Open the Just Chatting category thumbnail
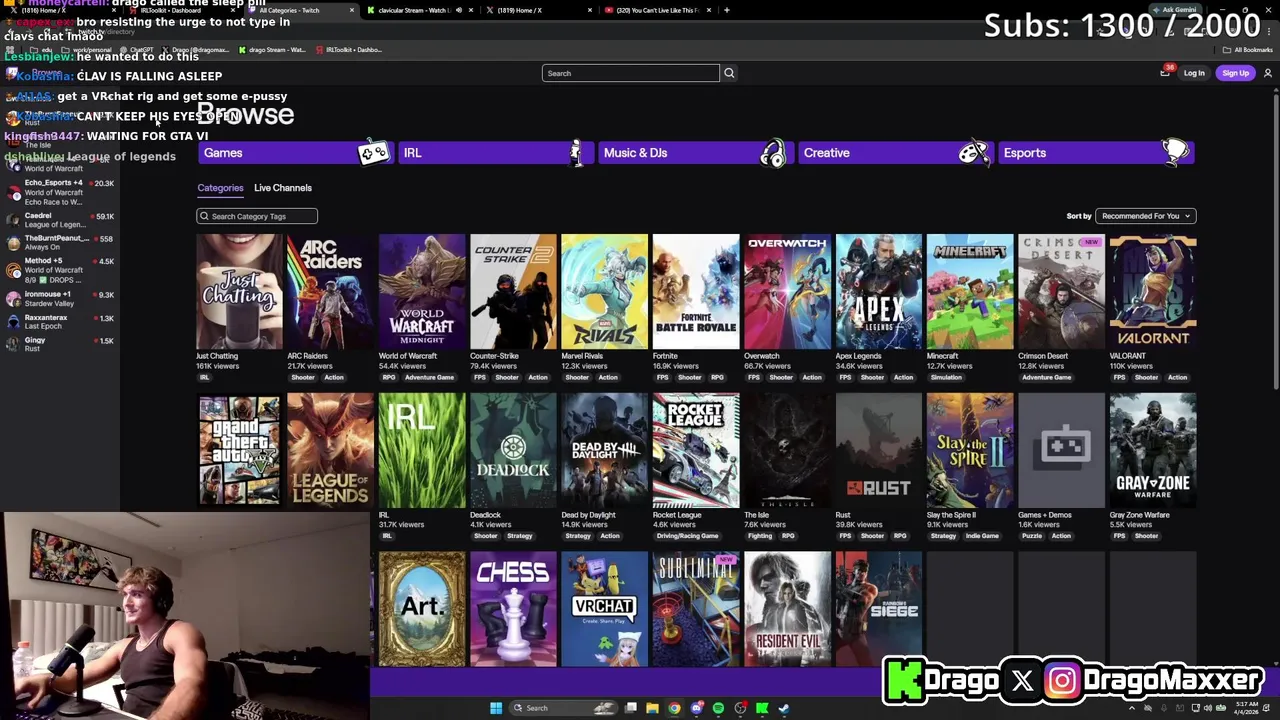The height and width of the screenshot is (720, 1280). click(x=239, y=291)
